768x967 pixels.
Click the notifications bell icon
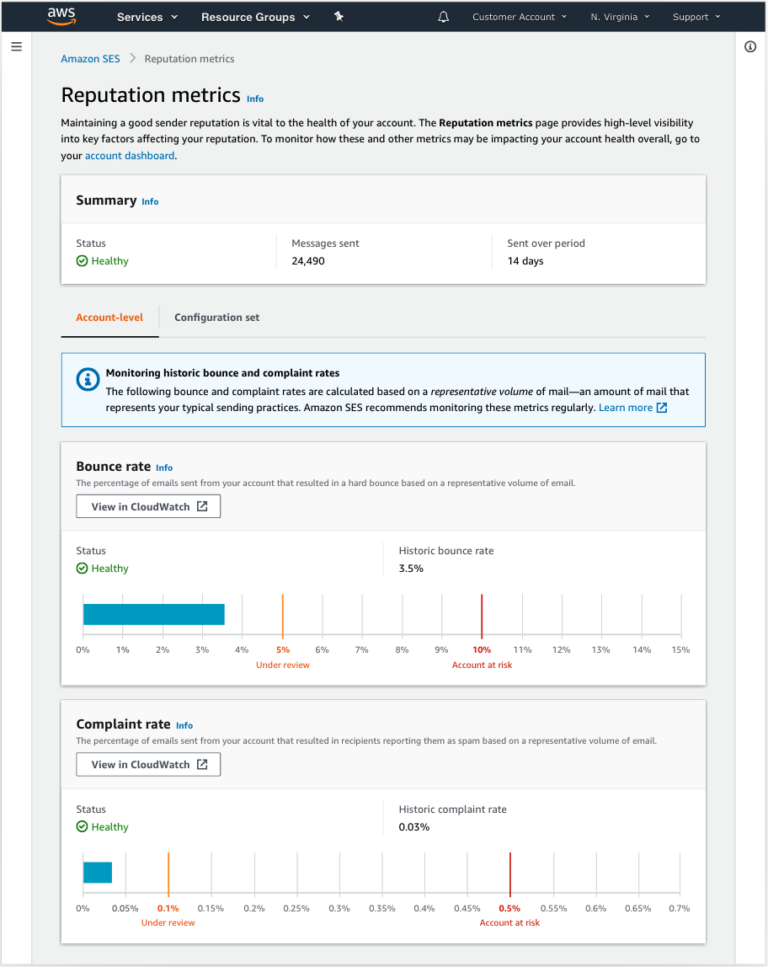click(443, 16)
